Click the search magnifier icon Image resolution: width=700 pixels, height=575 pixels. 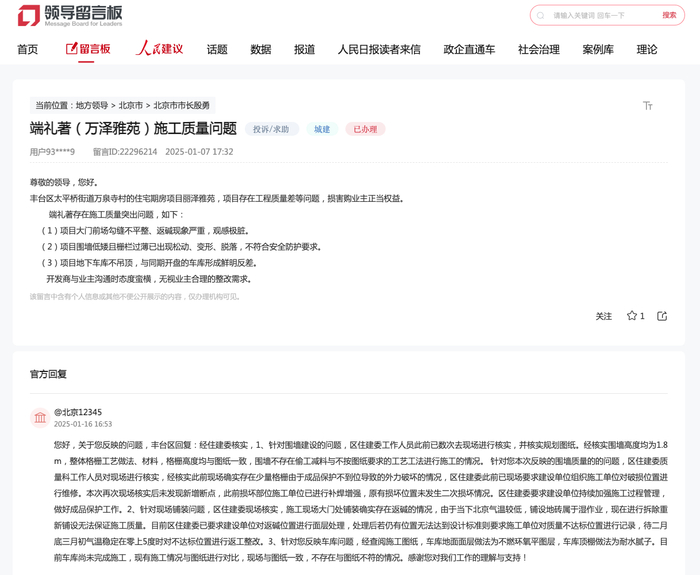click(541, 16)
